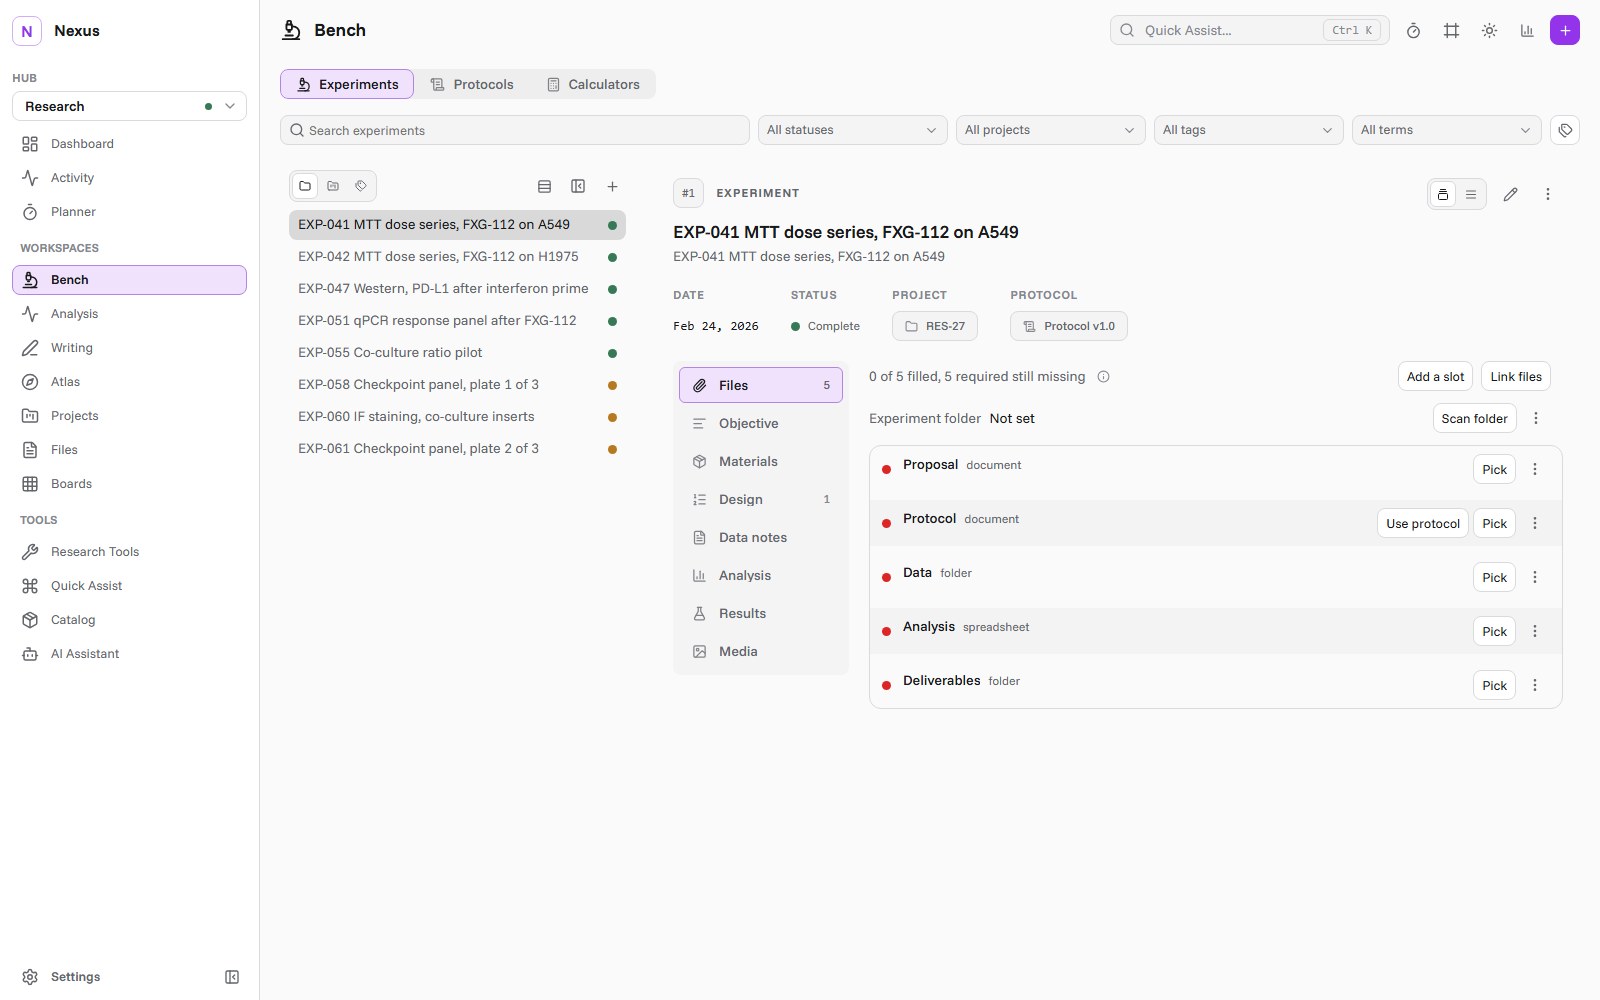Viewport: 1600px width, 1000px height.
Task: Click the Add a slot button
Action: tap(1435, 377)
